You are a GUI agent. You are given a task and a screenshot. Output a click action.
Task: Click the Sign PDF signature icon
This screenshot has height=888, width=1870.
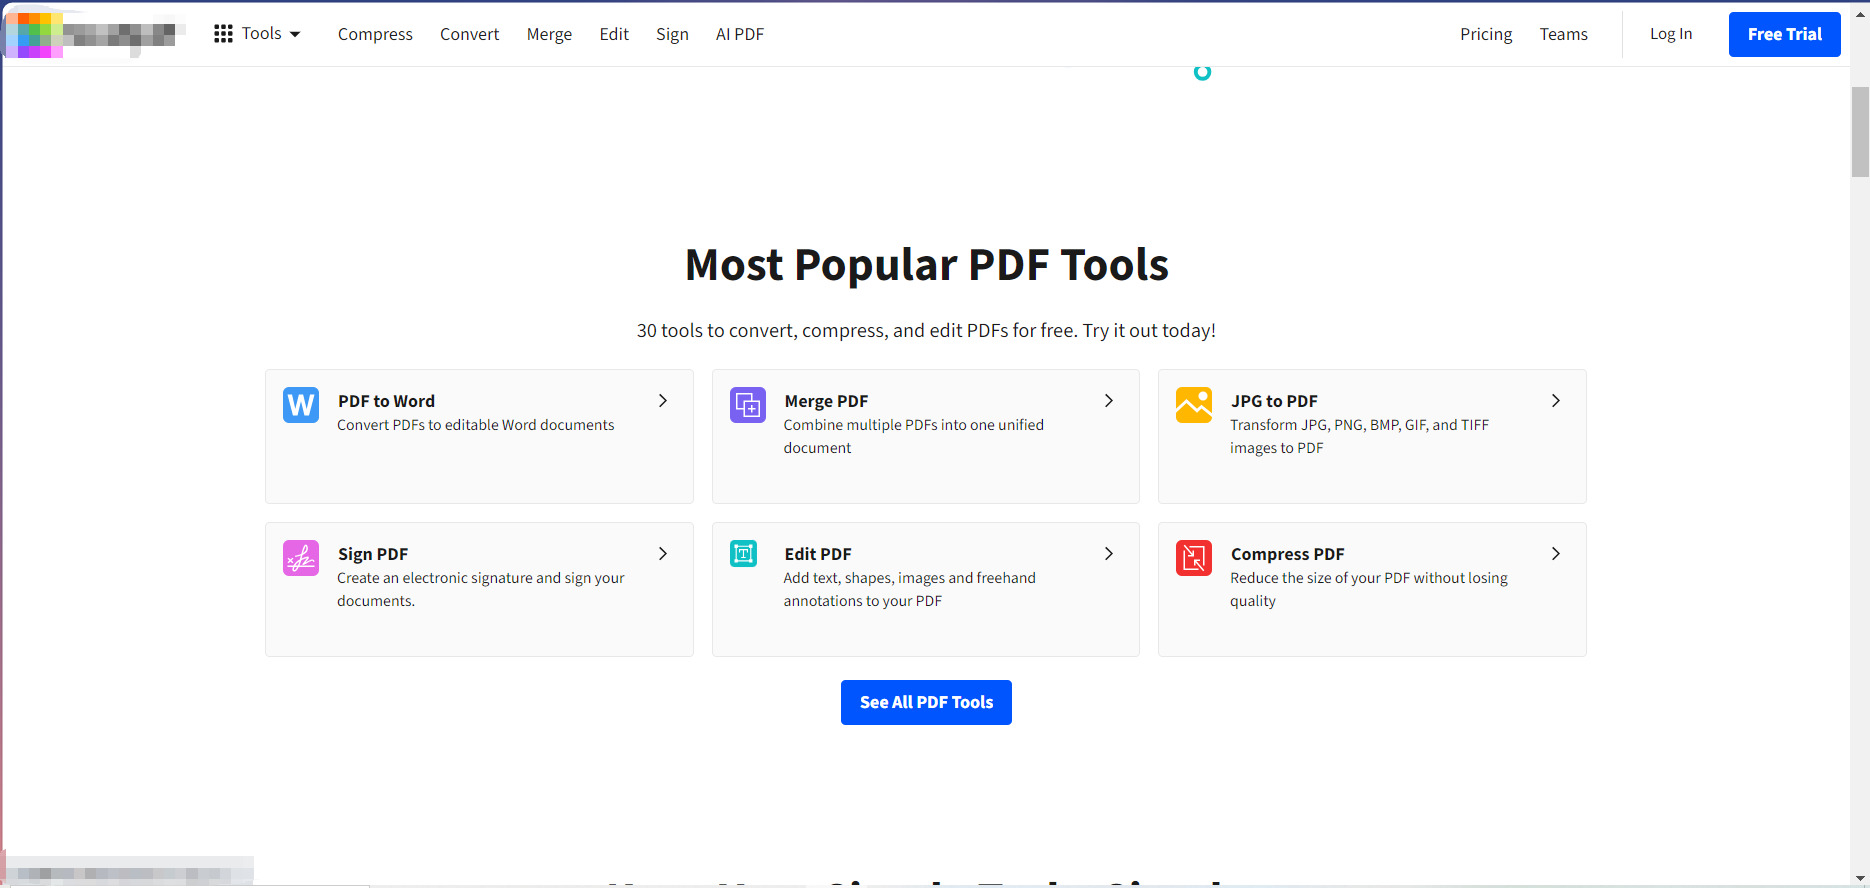tap(301, 558)
